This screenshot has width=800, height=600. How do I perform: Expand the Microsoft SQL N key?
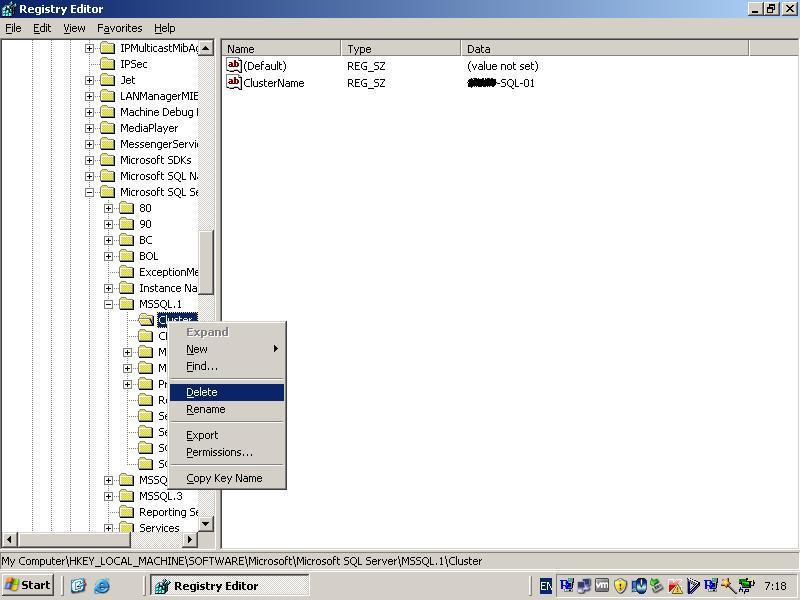89,176
